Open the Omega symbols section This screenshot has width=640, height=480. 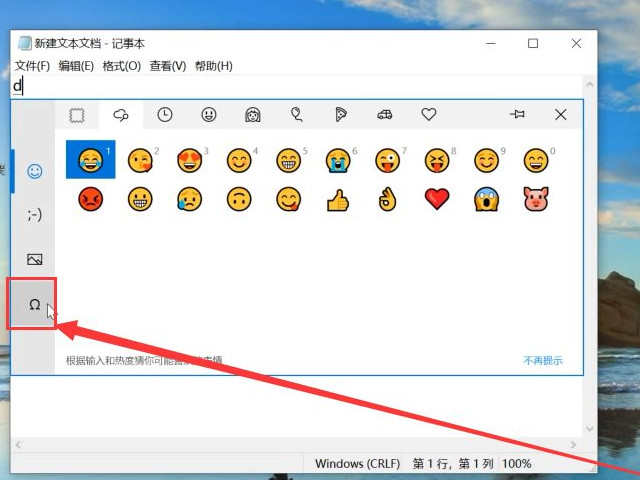point(33,304)
